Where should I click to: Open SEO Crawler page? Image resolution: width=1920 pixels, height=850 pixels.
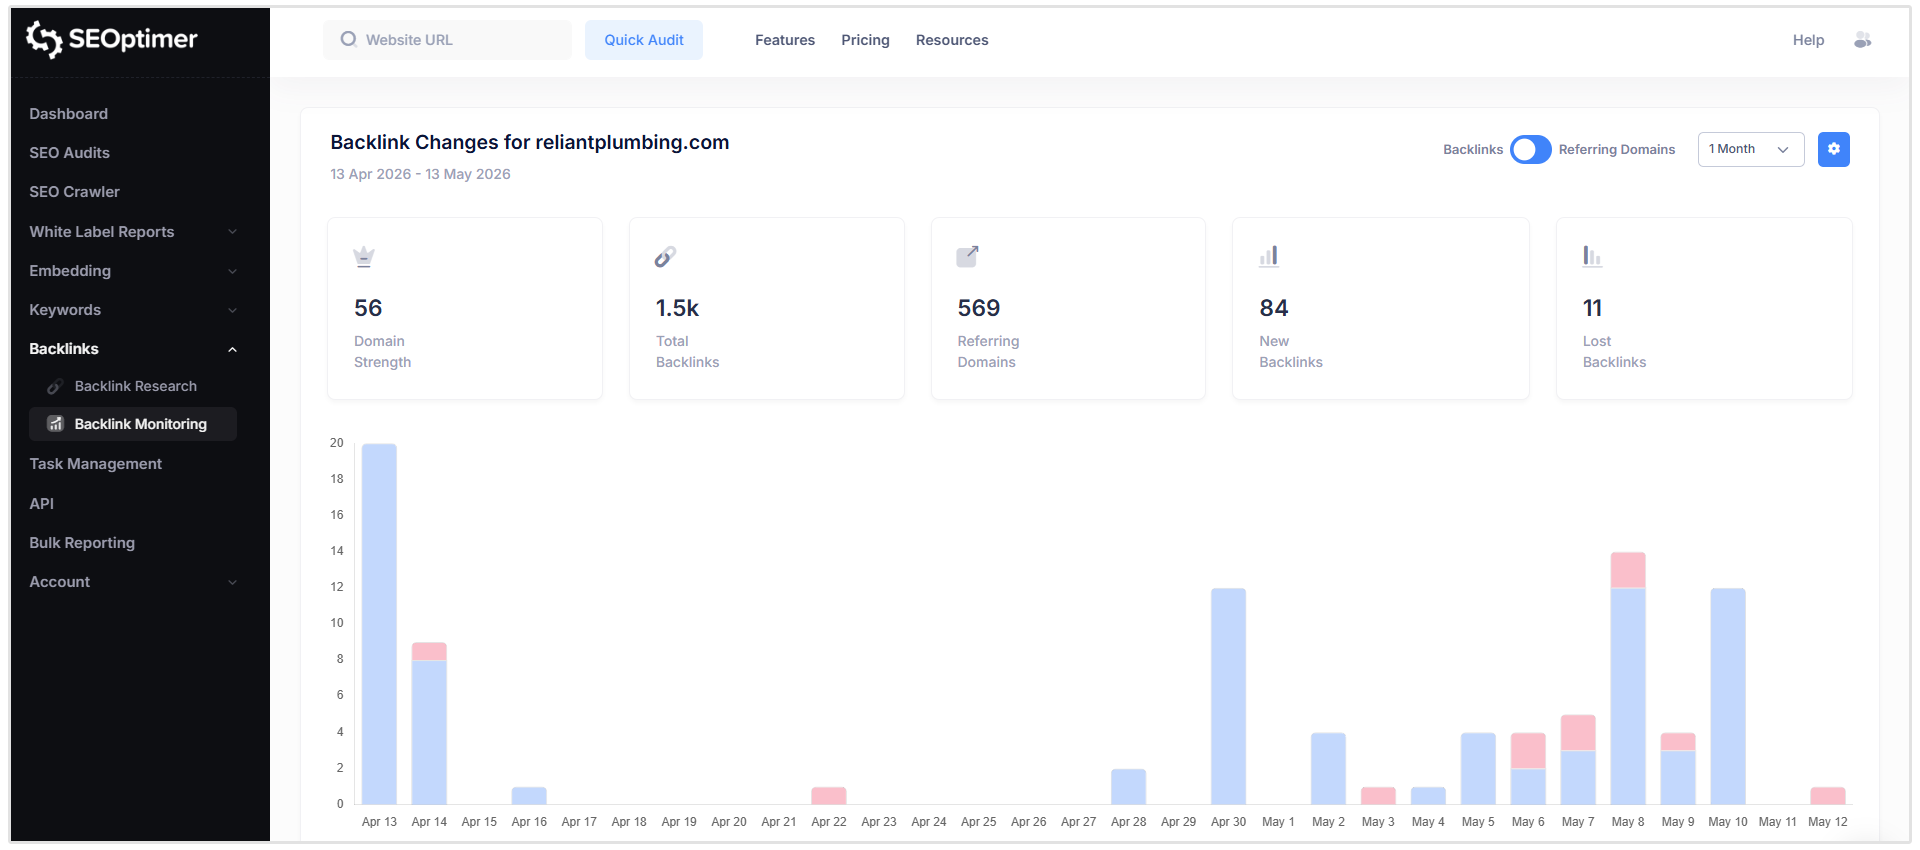coord(74,192)
